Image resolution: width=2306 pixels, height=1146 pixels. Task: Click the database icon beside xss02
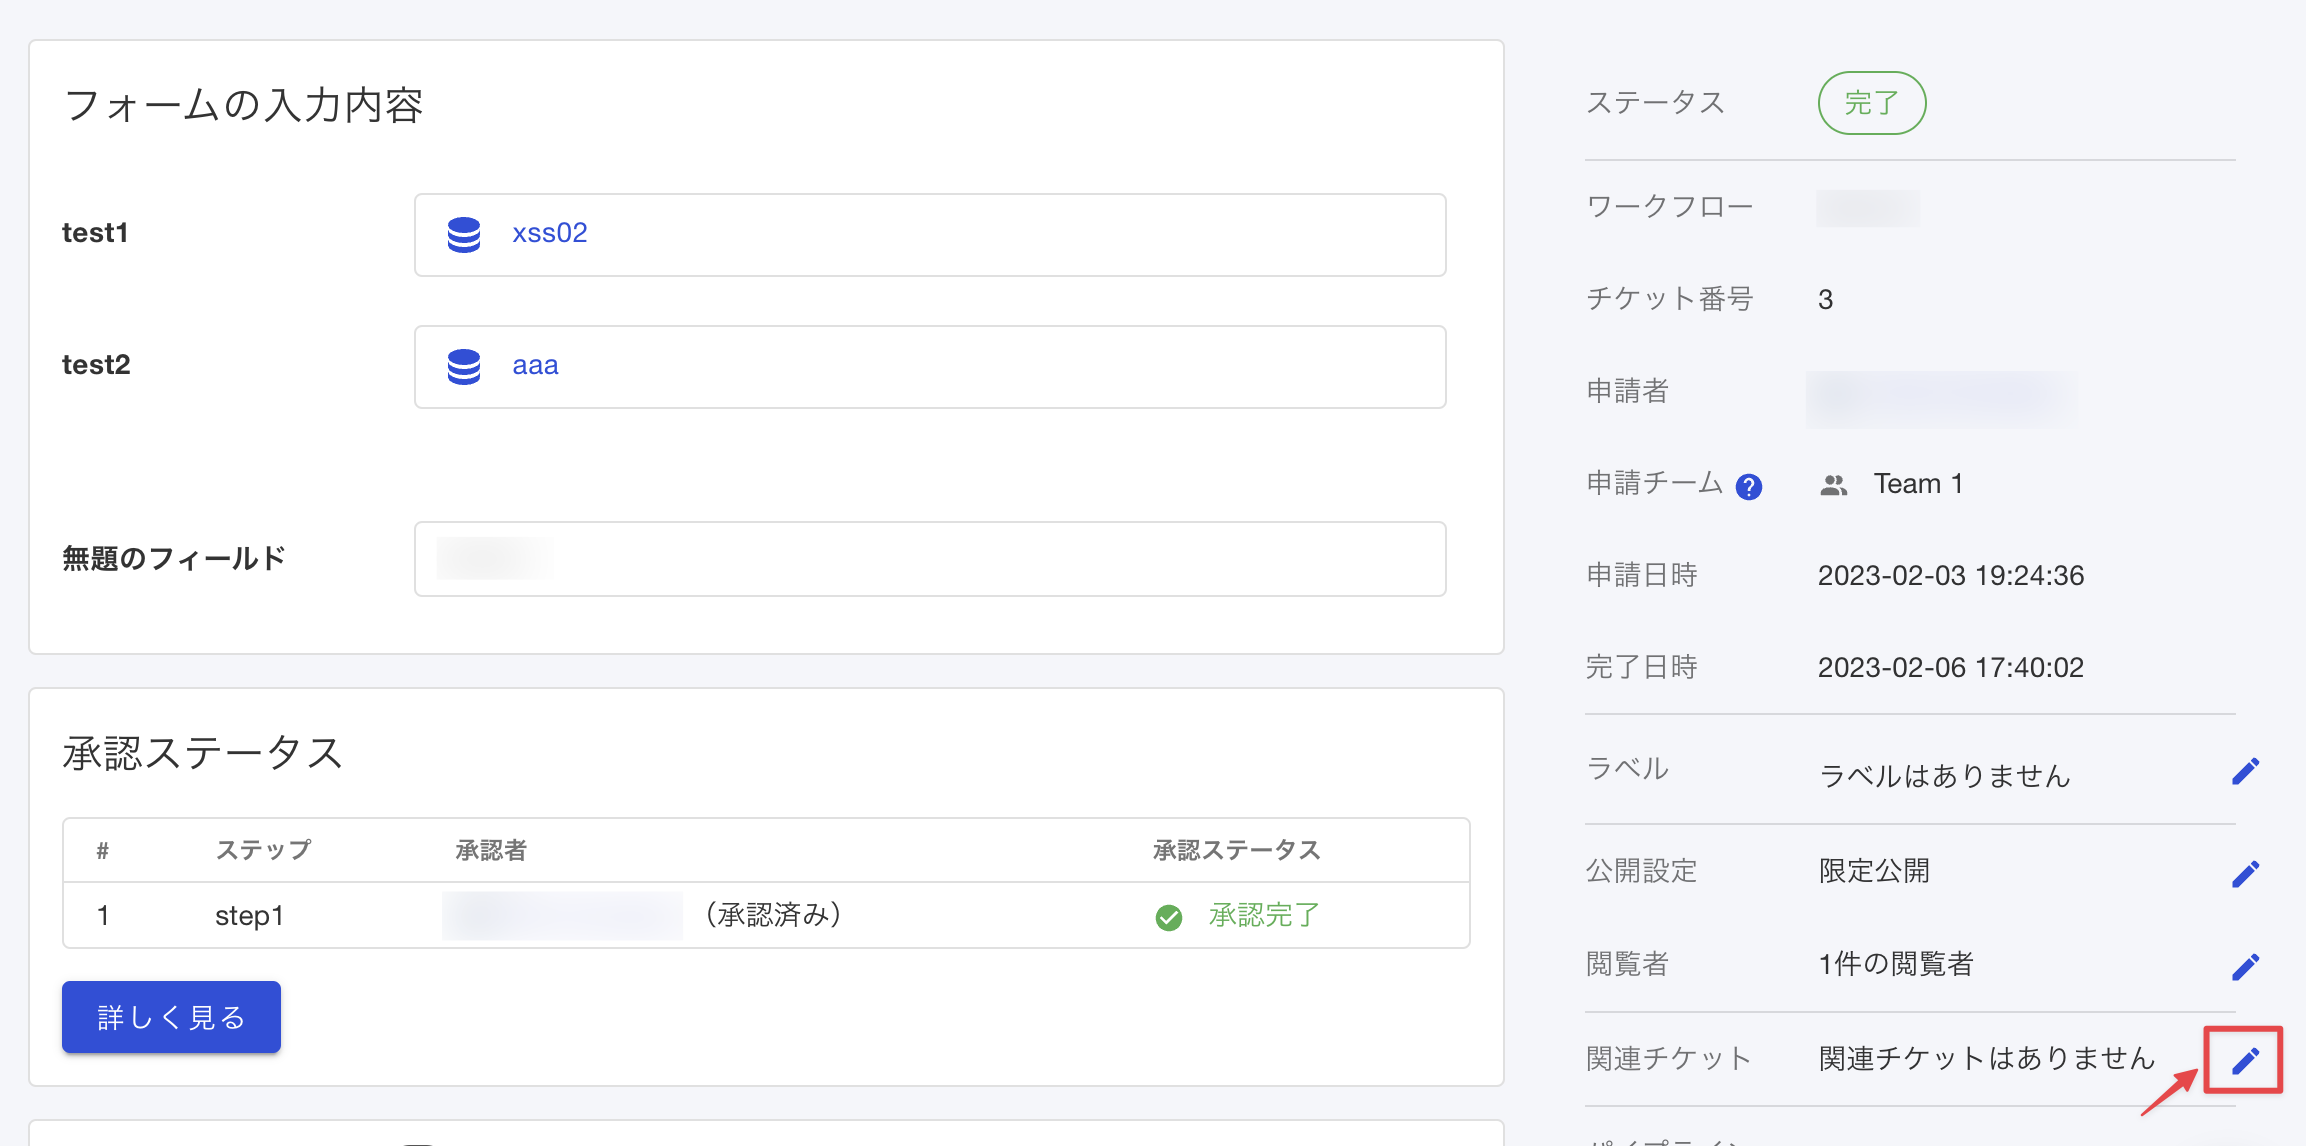464,234
